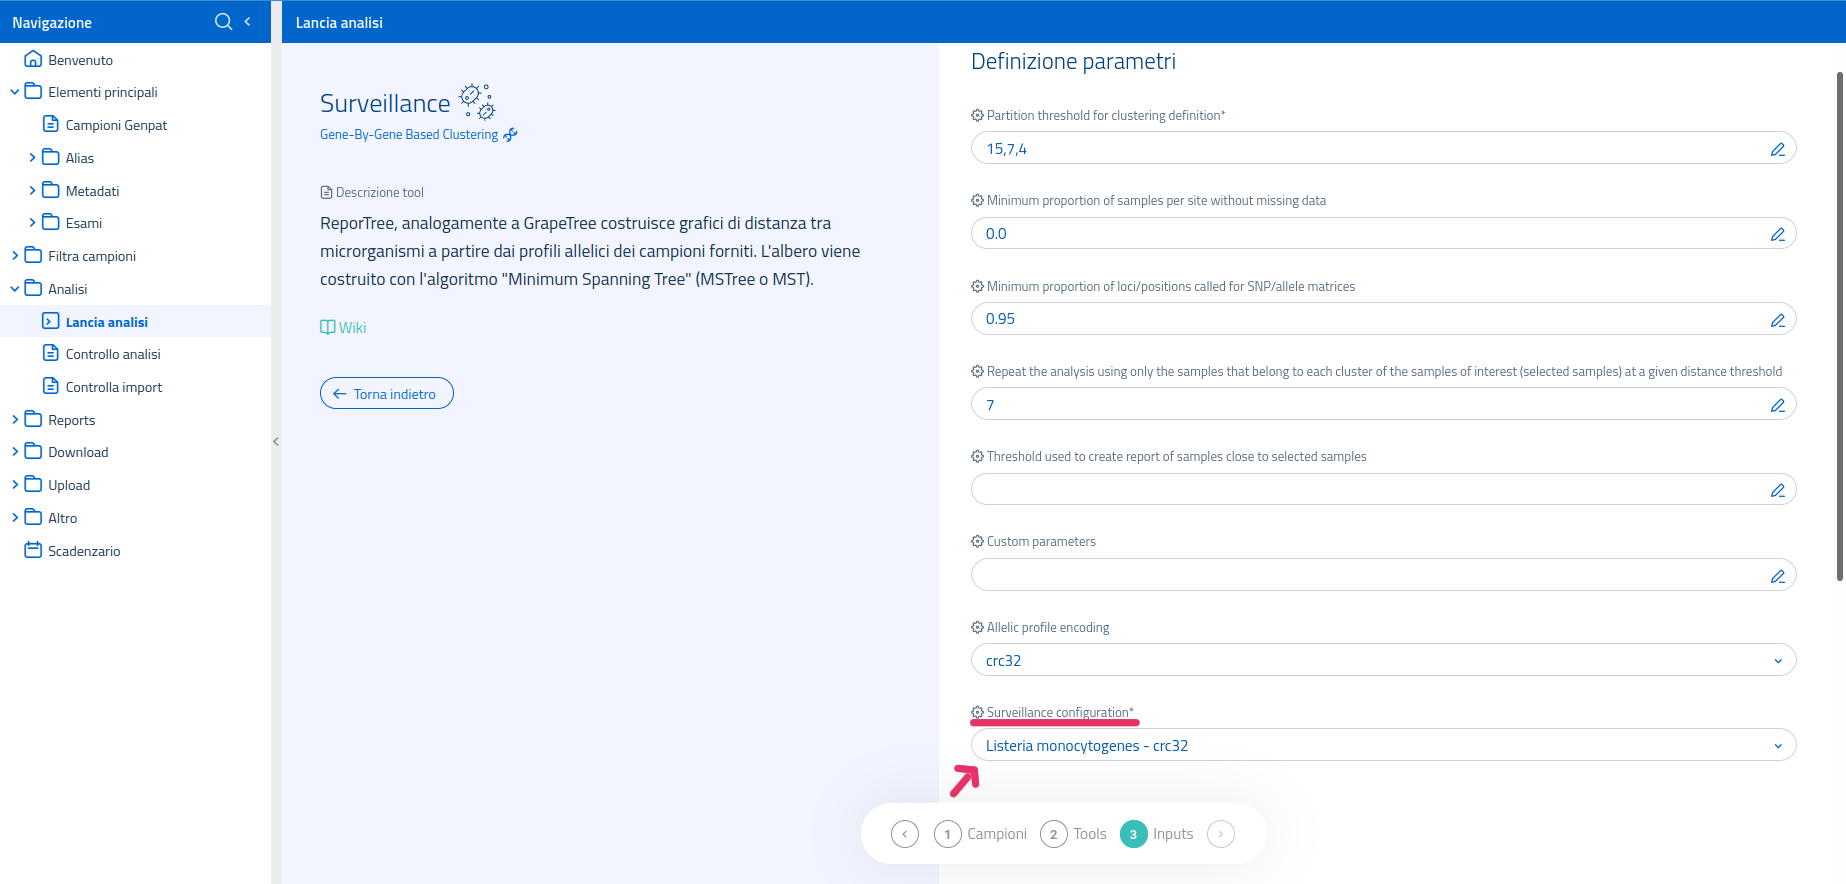Click edit pencil for Partition threshold field
Screen dimensions: 1846x884
point(1777,149)
